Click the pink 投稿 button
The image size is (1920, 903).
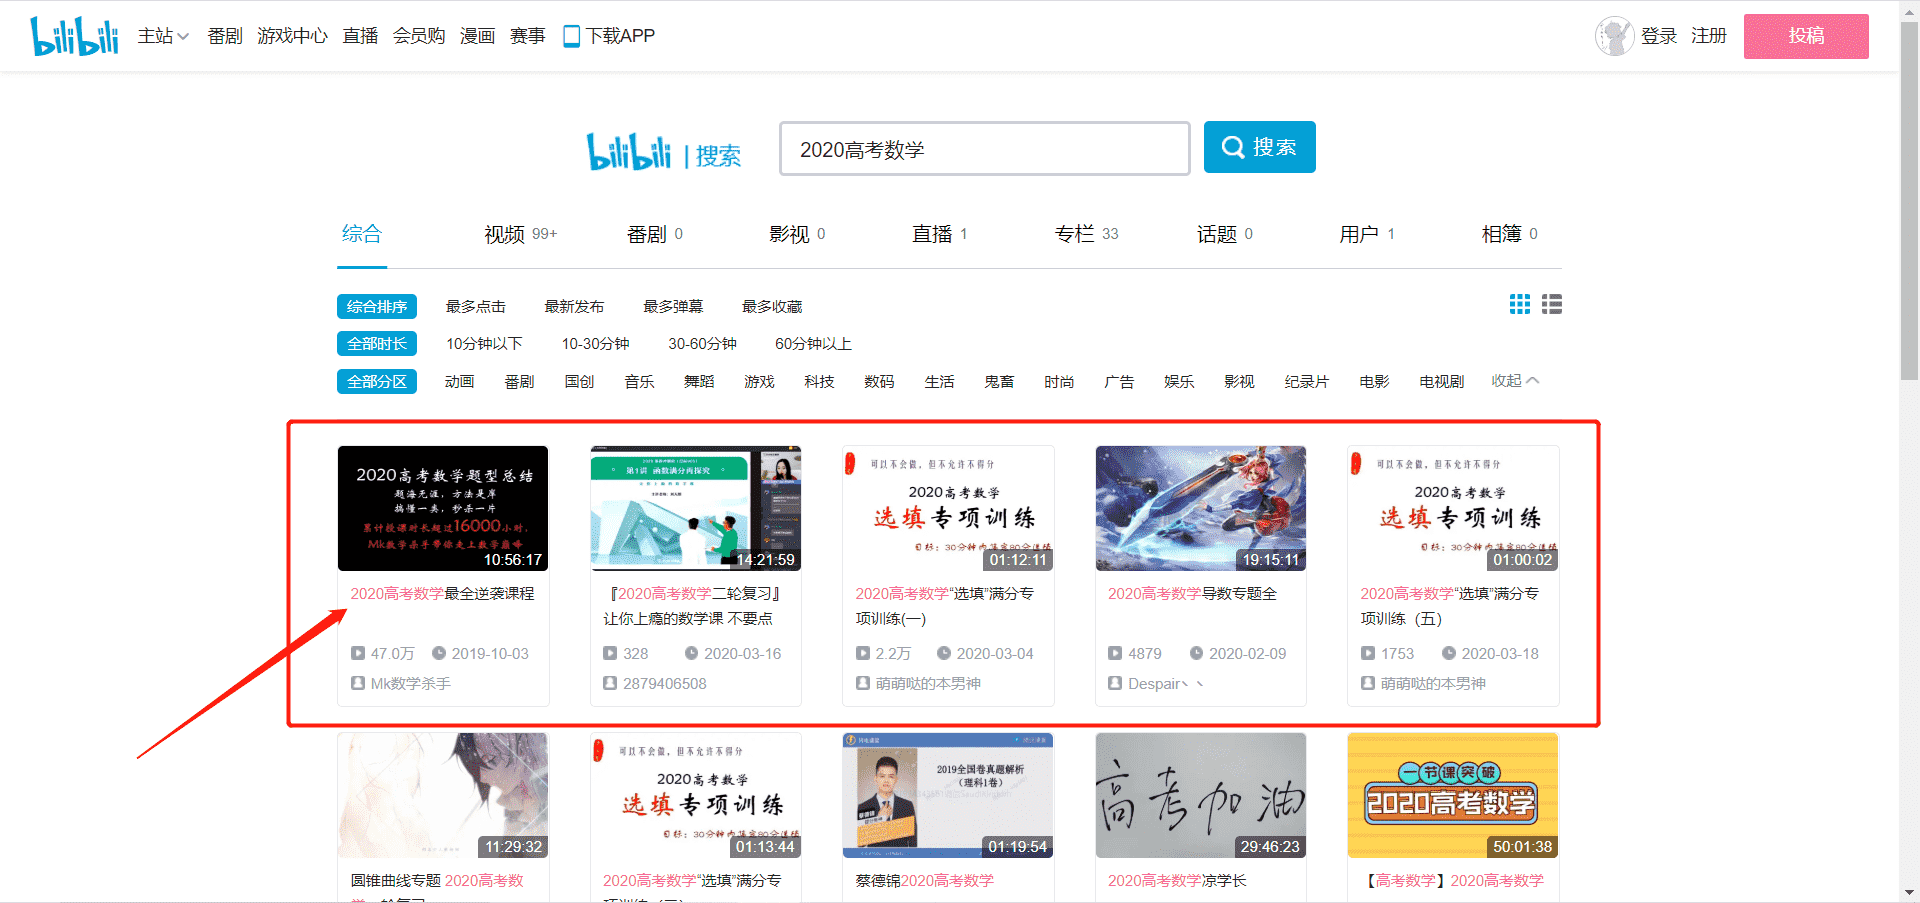1806,36
